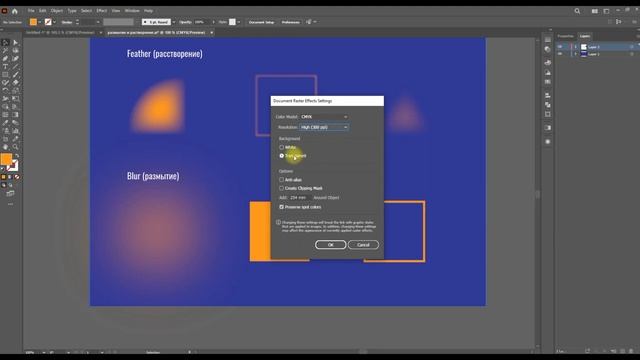Open the stroke weight dropdown
The width and height of the screenshot is (640, 360).
click(98, 22)
